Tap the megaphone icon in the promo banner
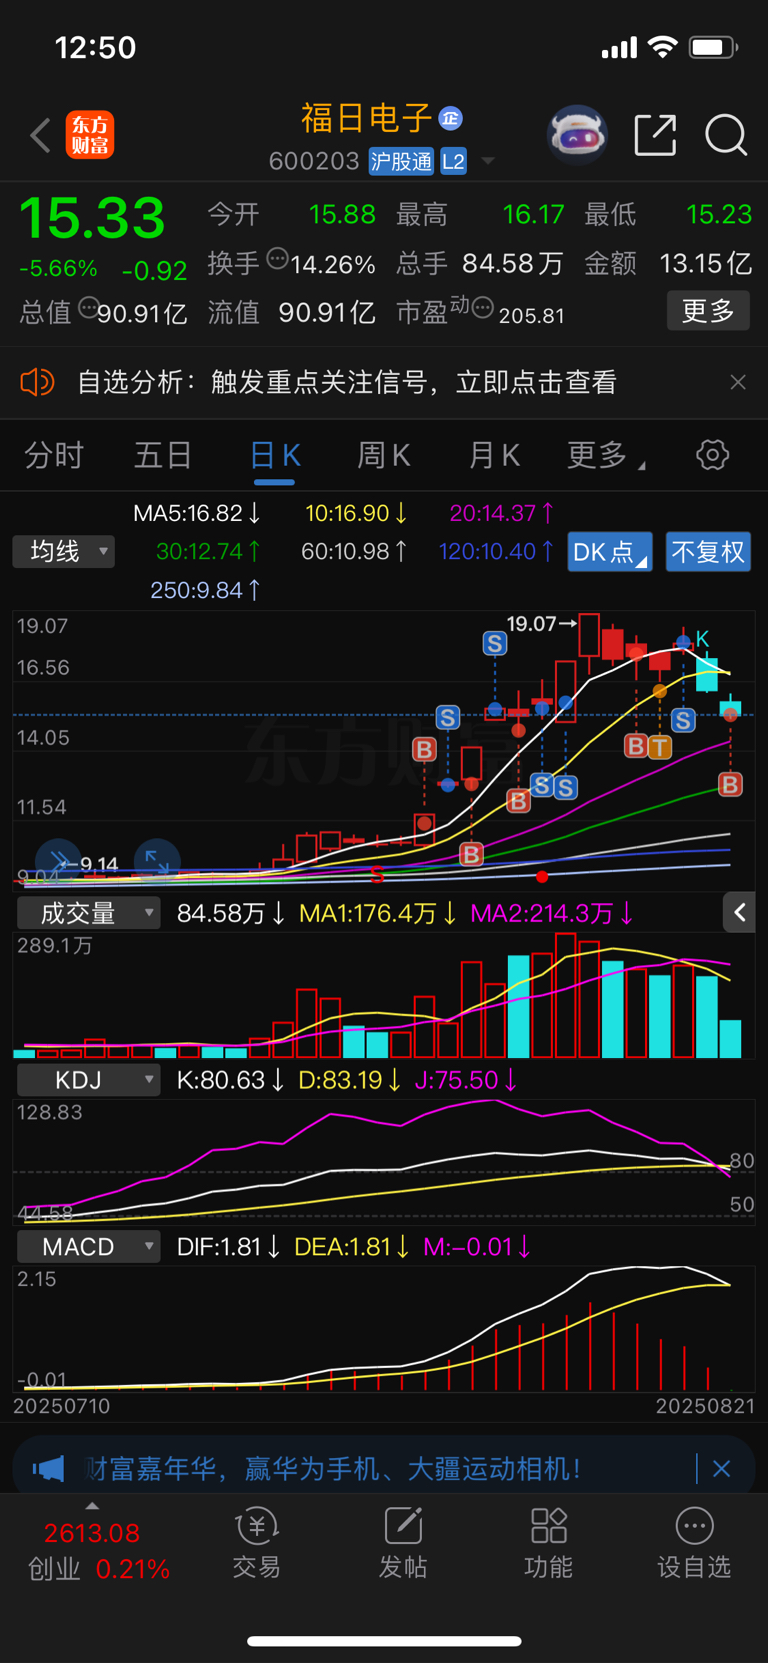Screen dimensions: 768x1663 click(48, 1469)
